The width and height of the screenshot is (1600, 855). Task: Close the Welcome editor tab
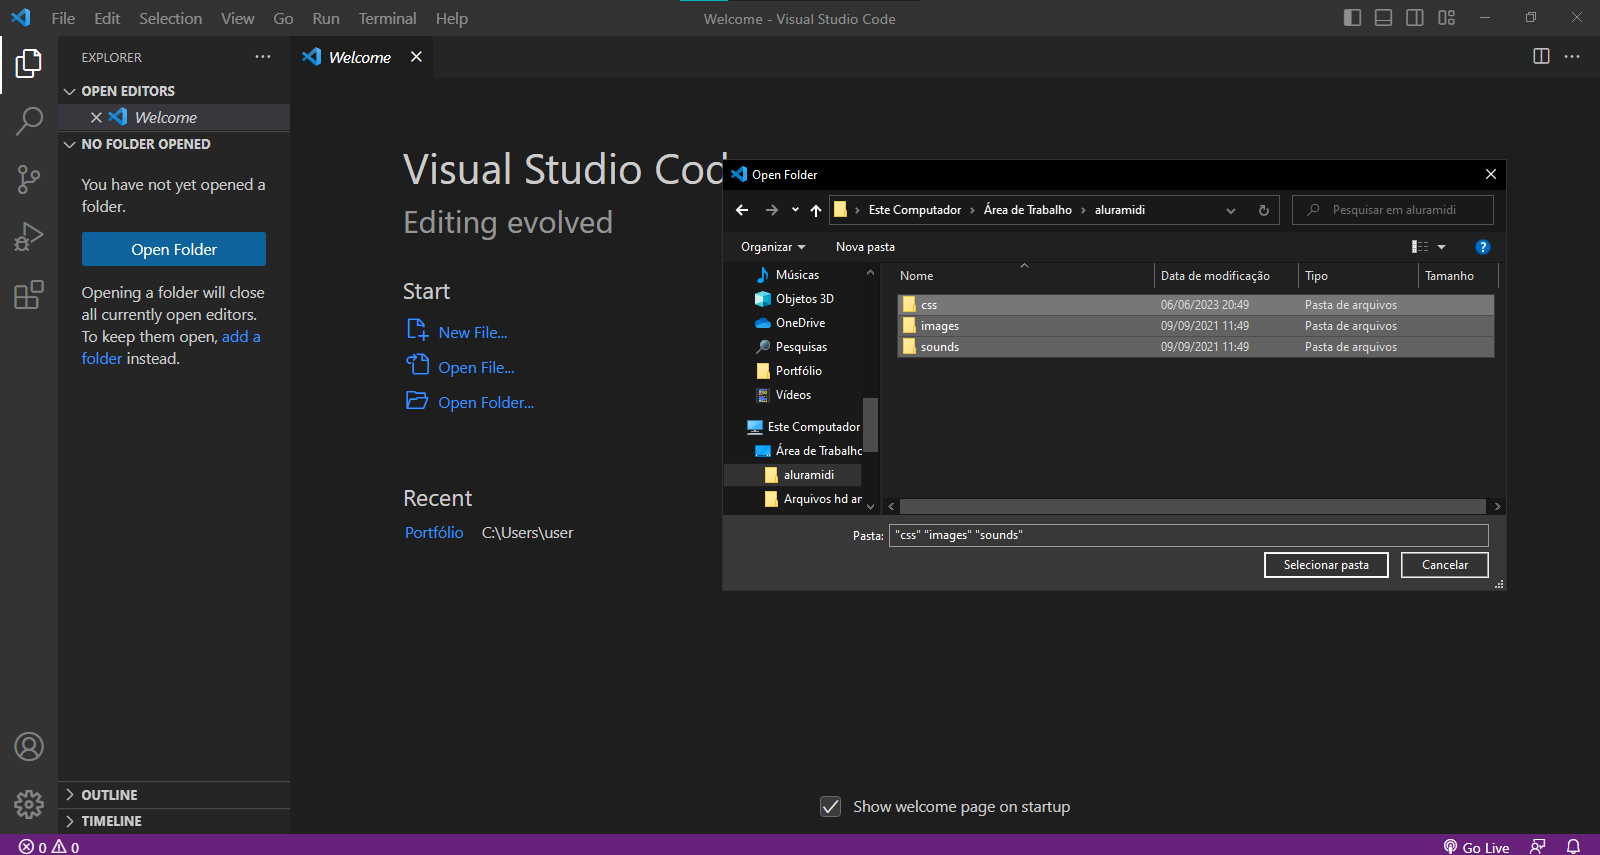coord(416,57)
